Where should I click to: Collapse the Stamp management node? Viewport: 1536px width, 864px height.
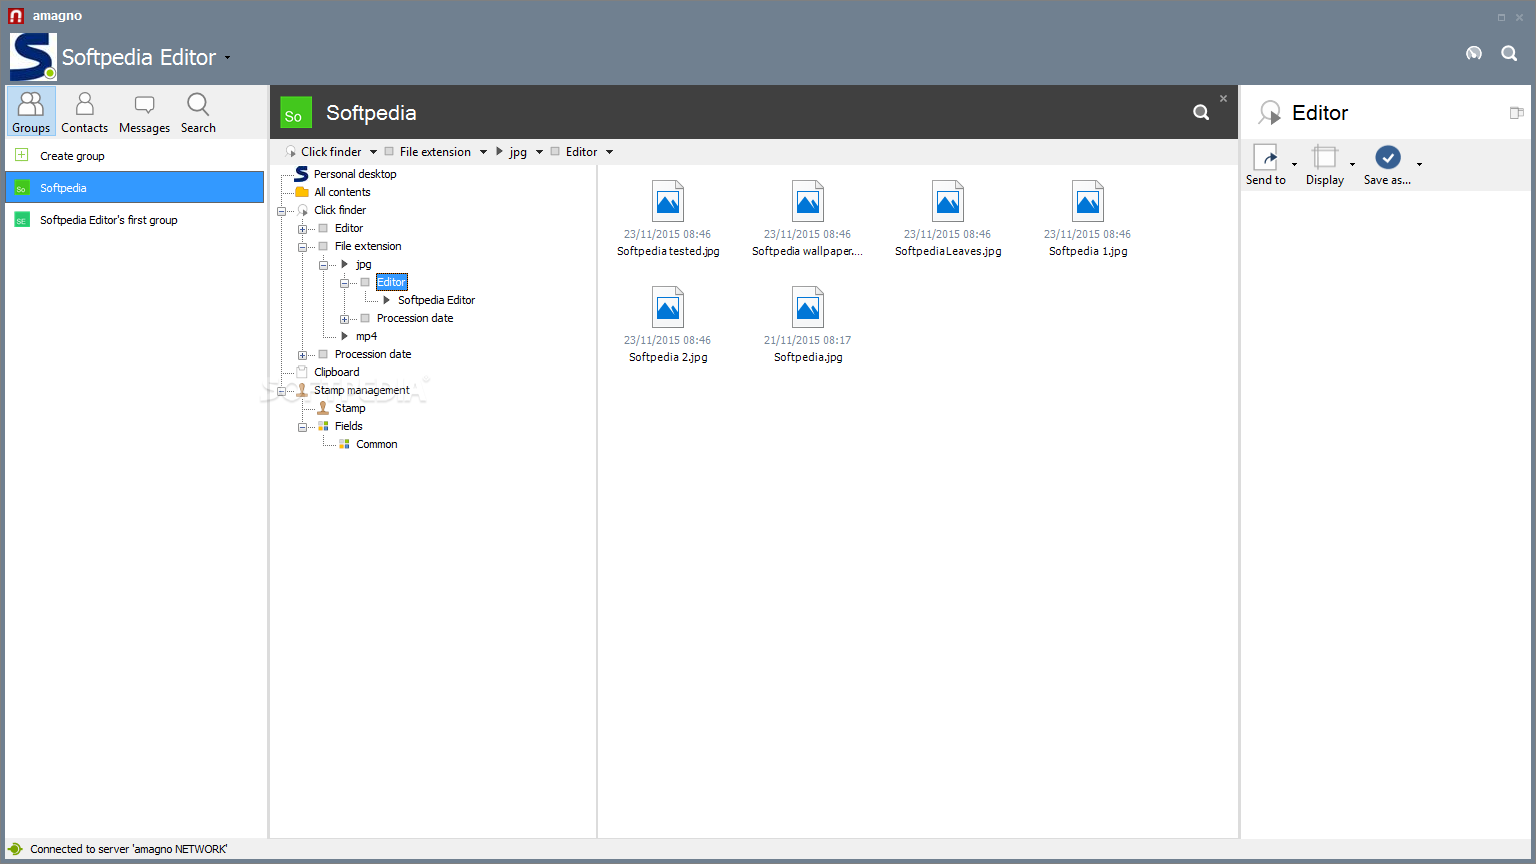pyautogui.click(x=282, y=391)
